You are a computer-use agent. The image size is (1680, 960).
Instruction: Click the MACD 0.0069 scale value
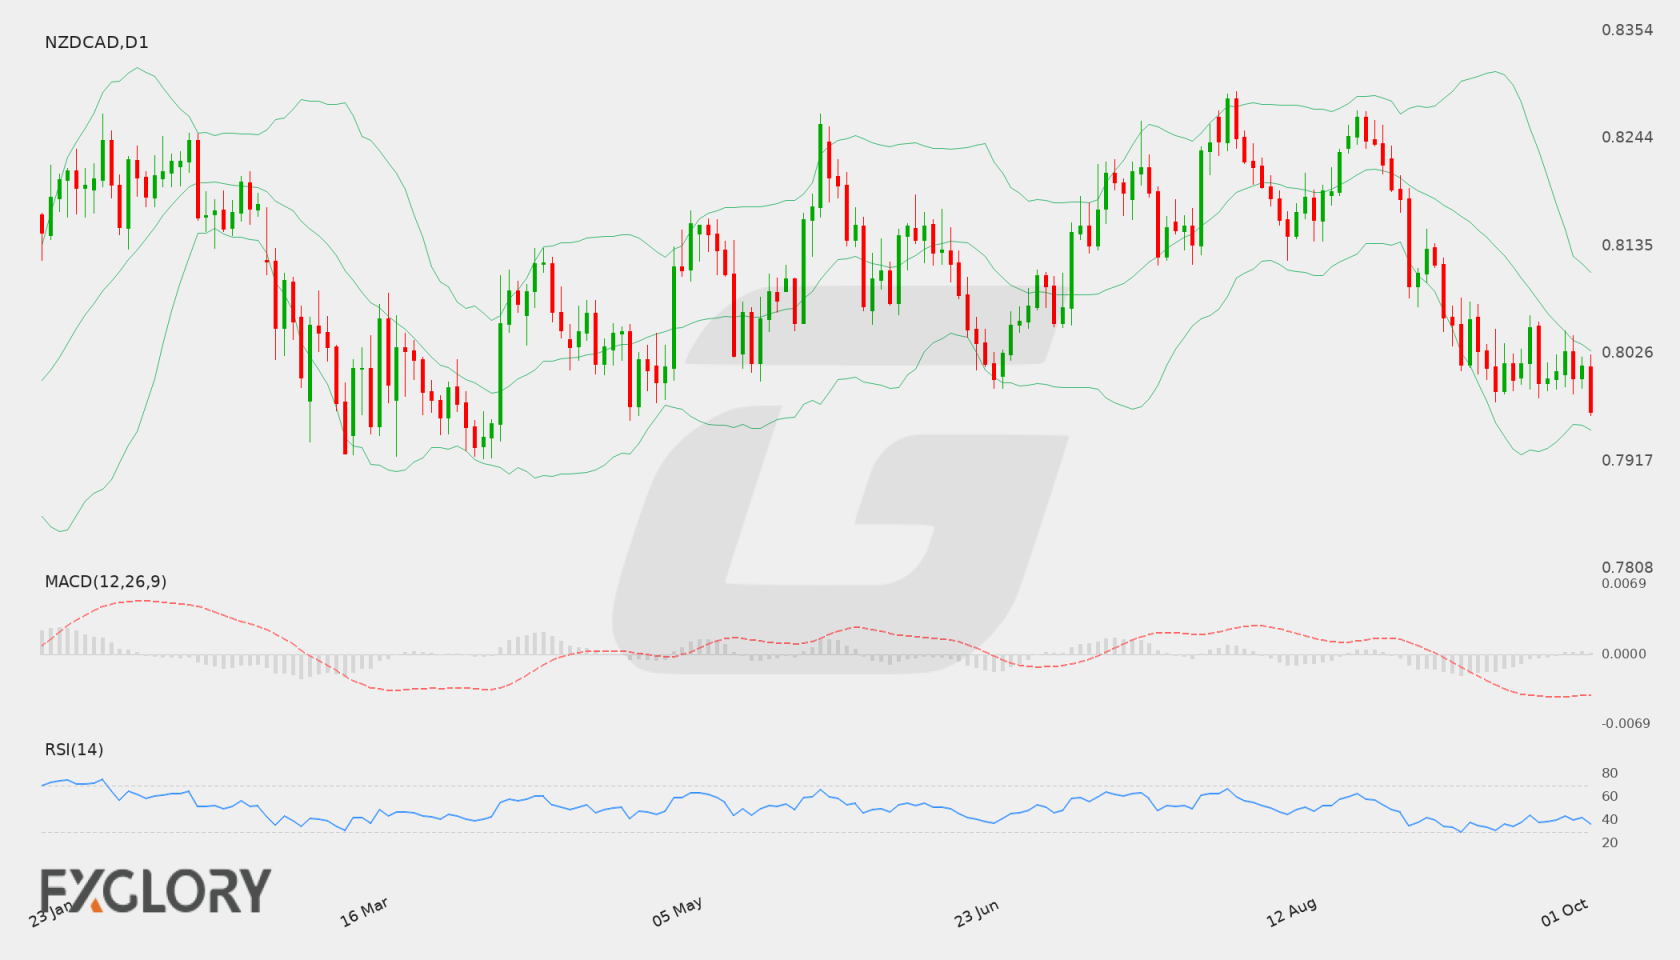coord(1624,583)
